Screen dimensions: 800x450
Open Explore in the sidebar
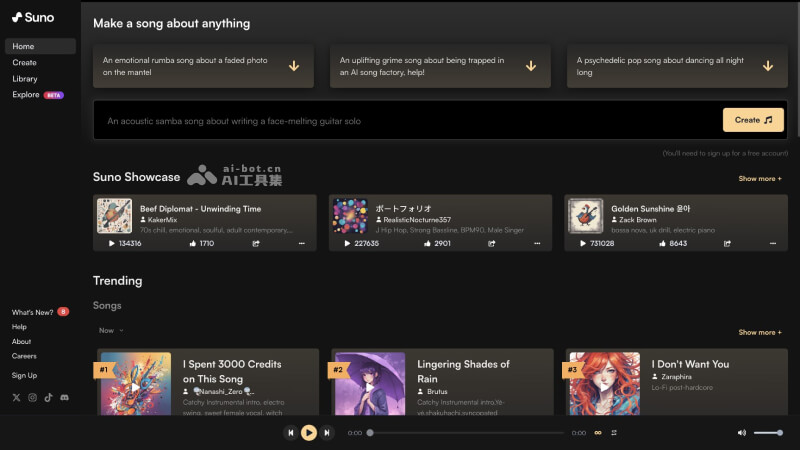(26, 94)
